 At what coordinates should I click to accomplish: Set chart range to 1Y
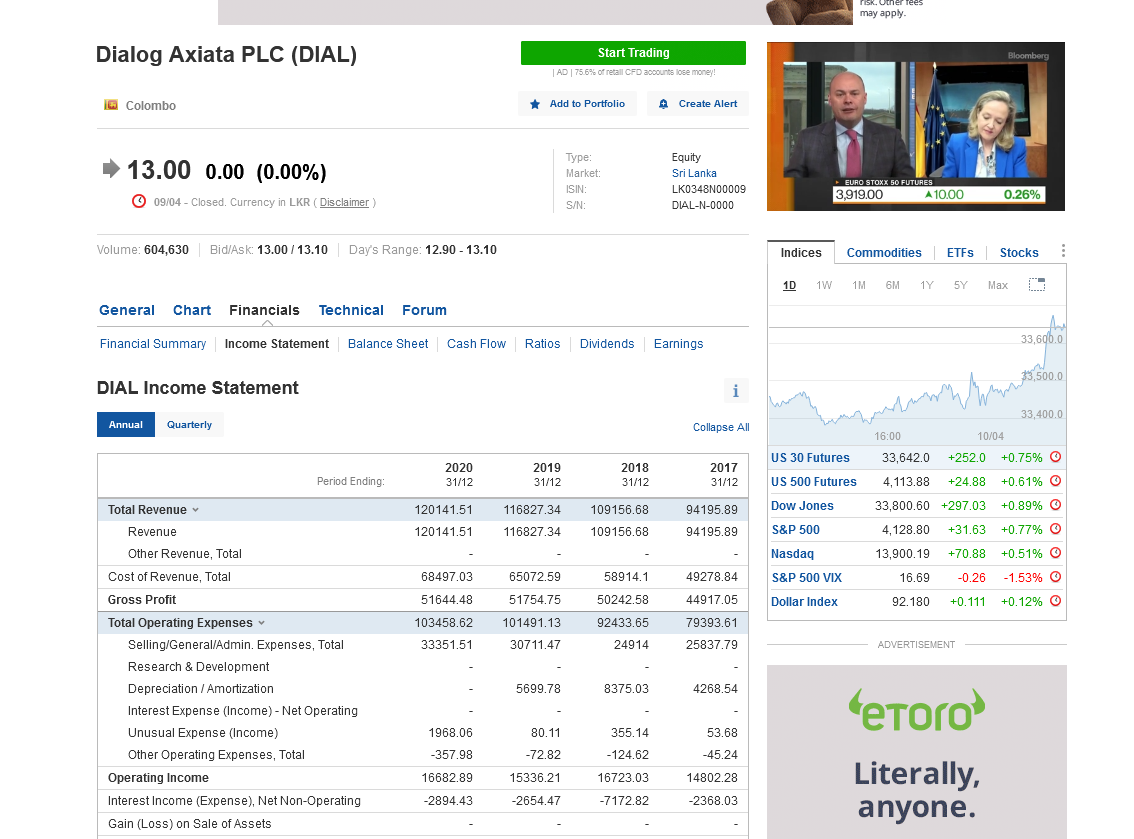[926, 286]
